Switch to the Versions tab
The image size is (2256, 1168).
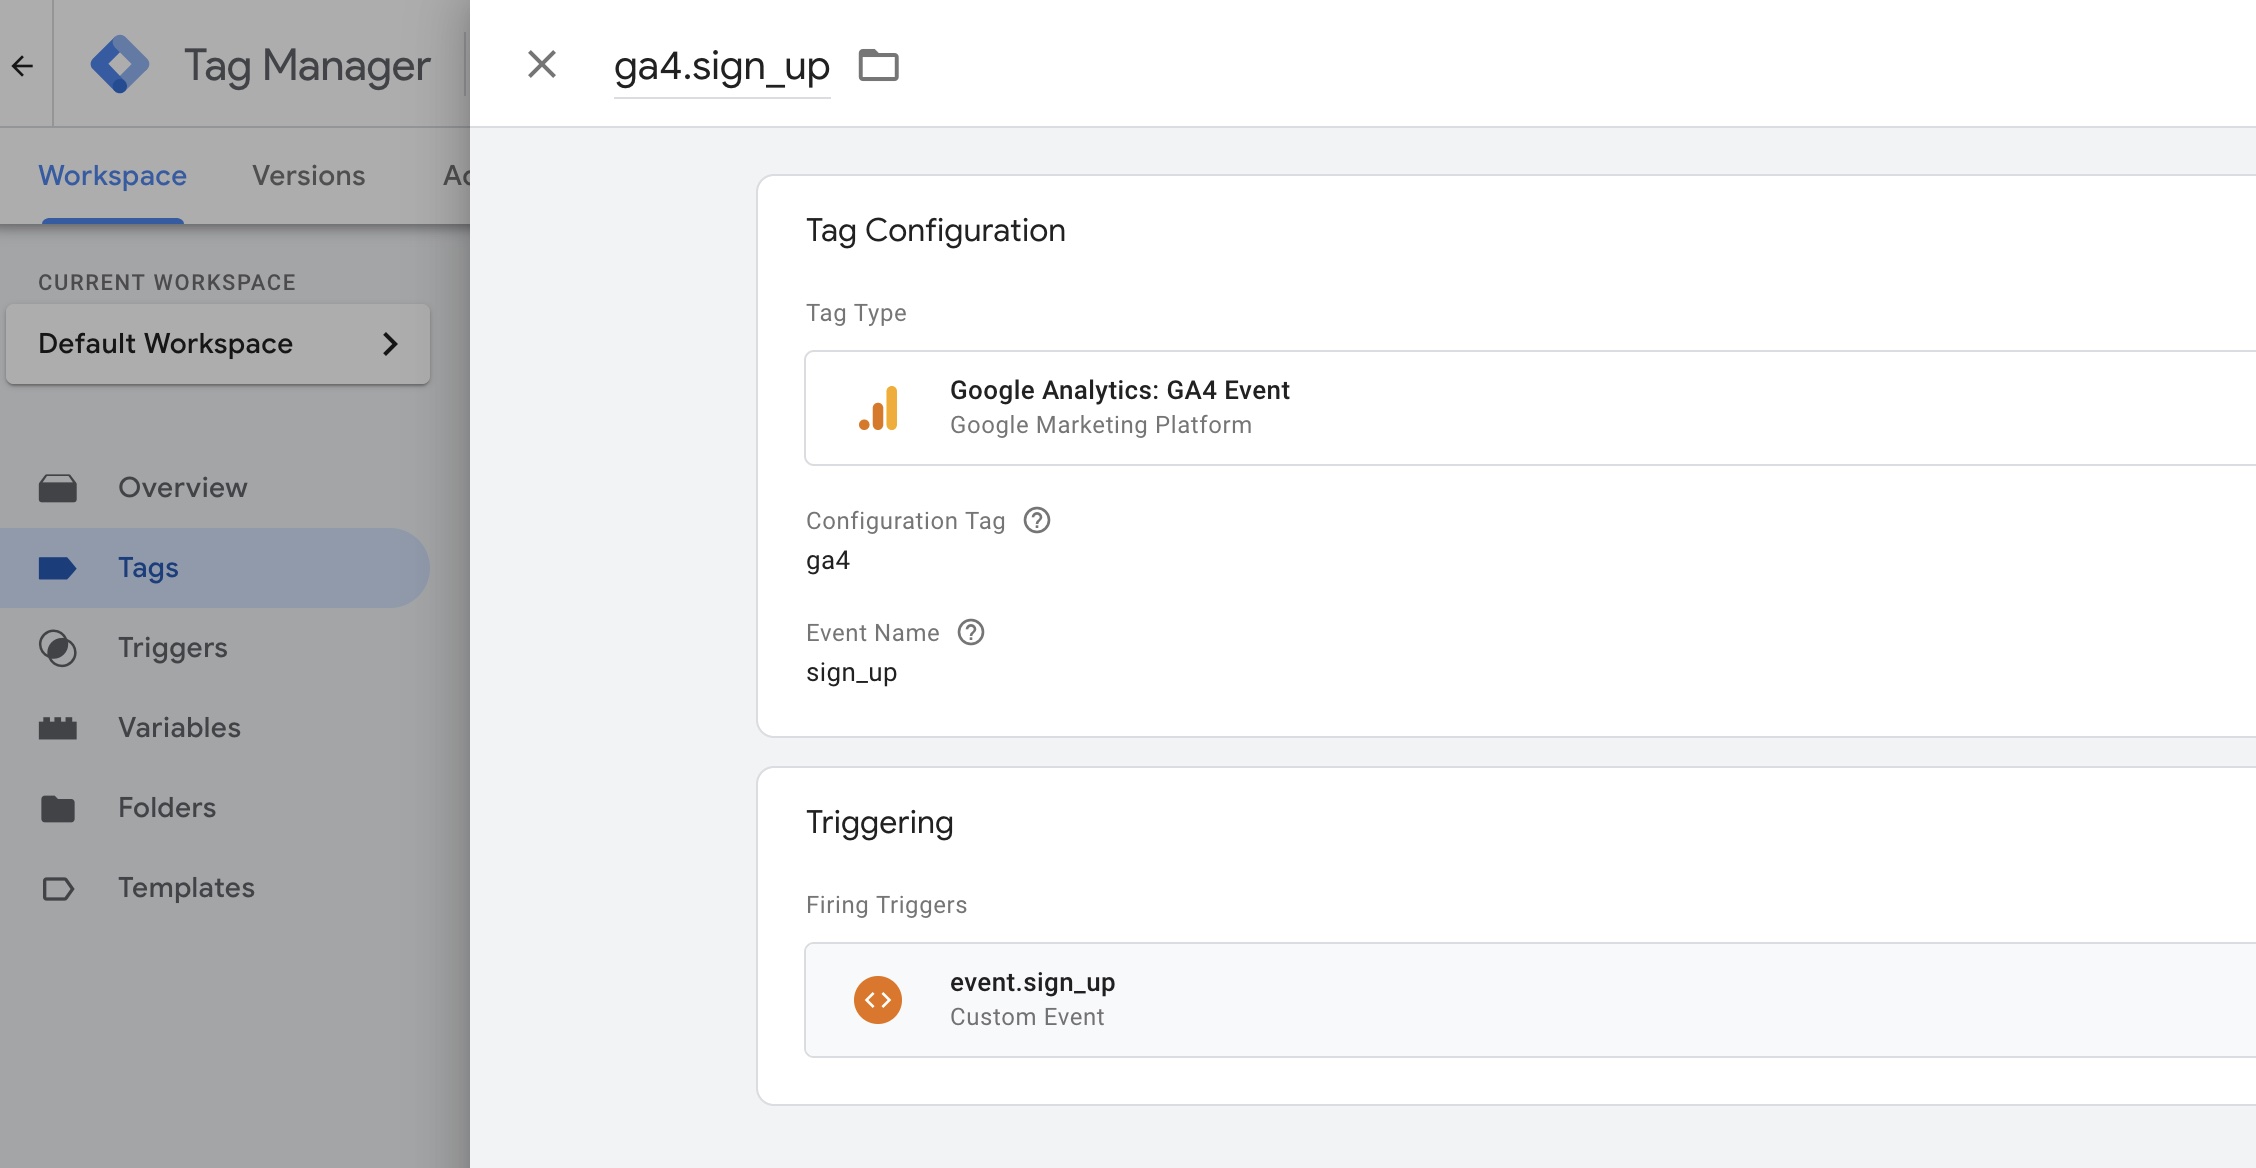[308, 176]
